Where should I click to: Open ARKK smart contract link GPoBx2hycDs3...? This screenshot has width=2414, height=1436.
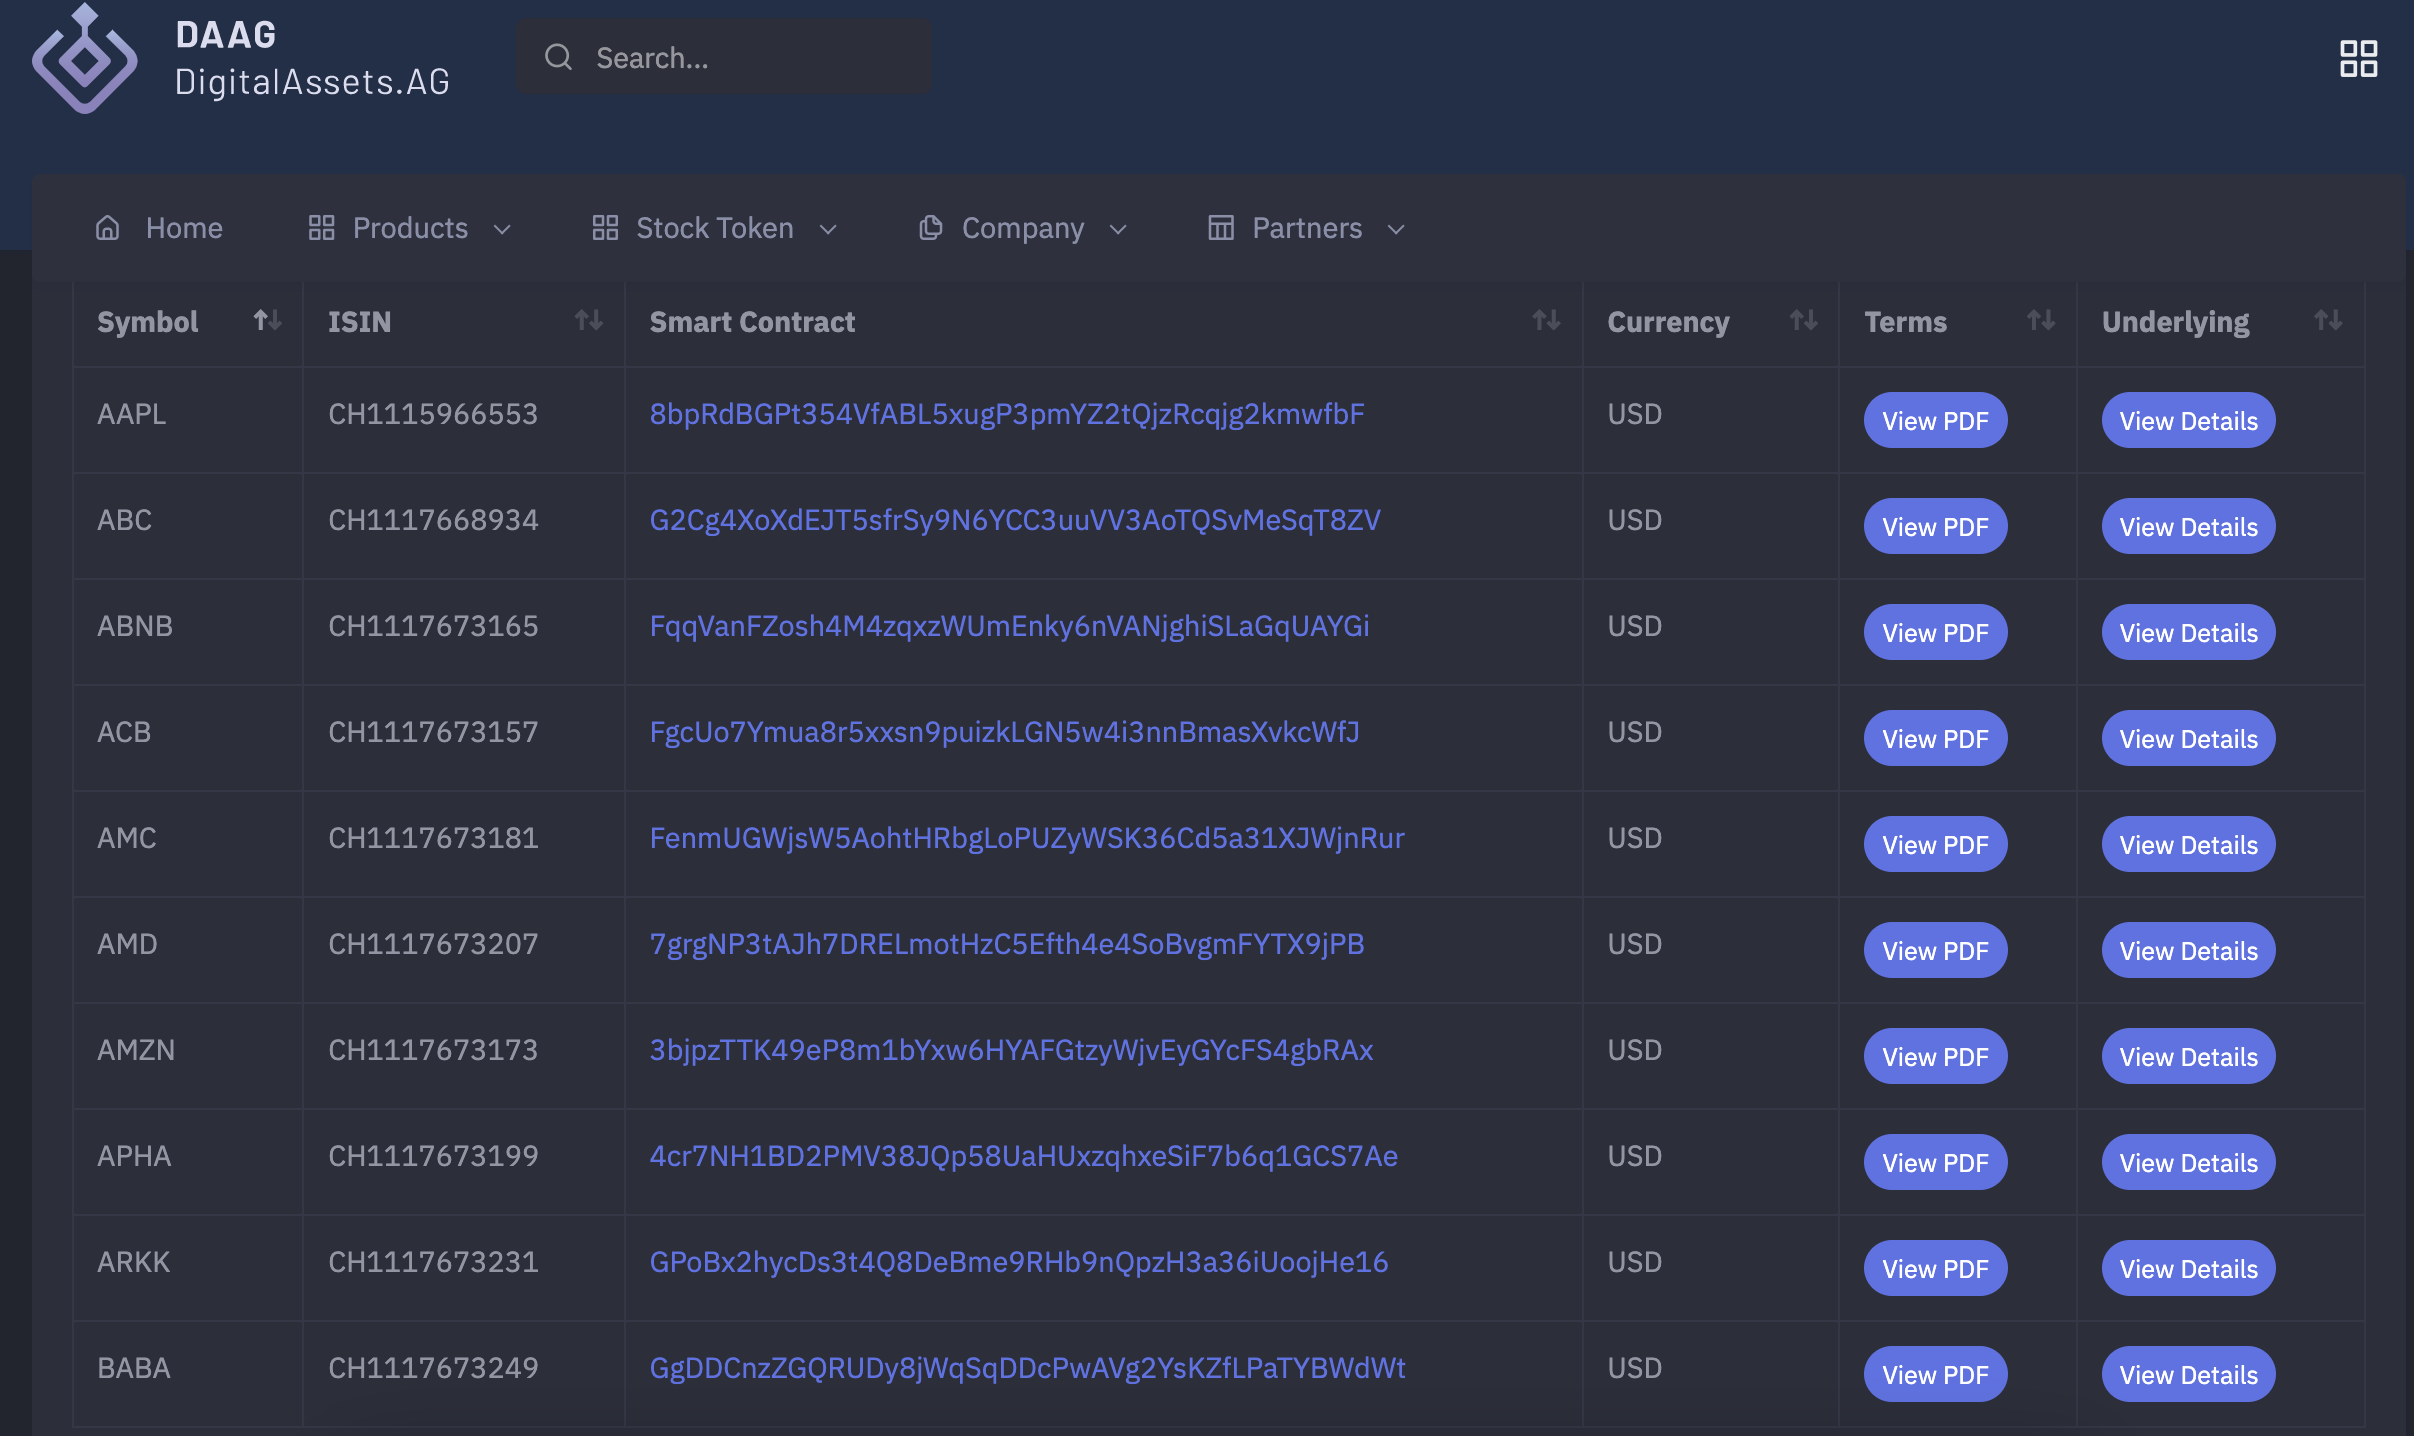point(1019,1262)
